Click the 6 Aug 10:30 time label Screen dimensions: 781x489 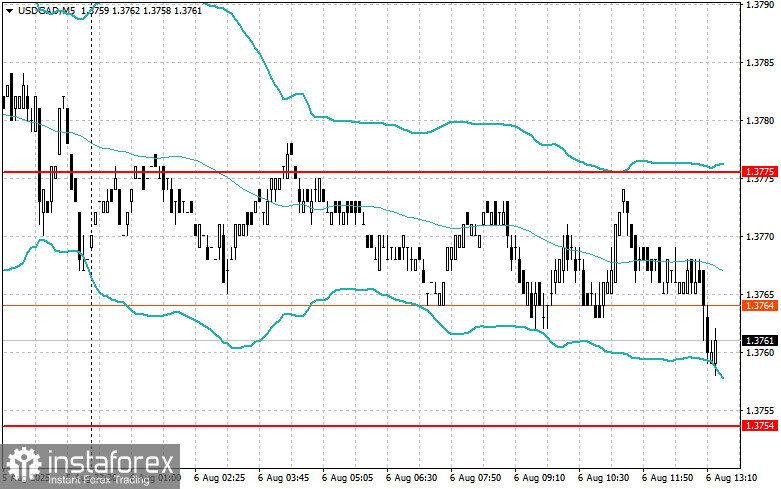click(604, 478)
